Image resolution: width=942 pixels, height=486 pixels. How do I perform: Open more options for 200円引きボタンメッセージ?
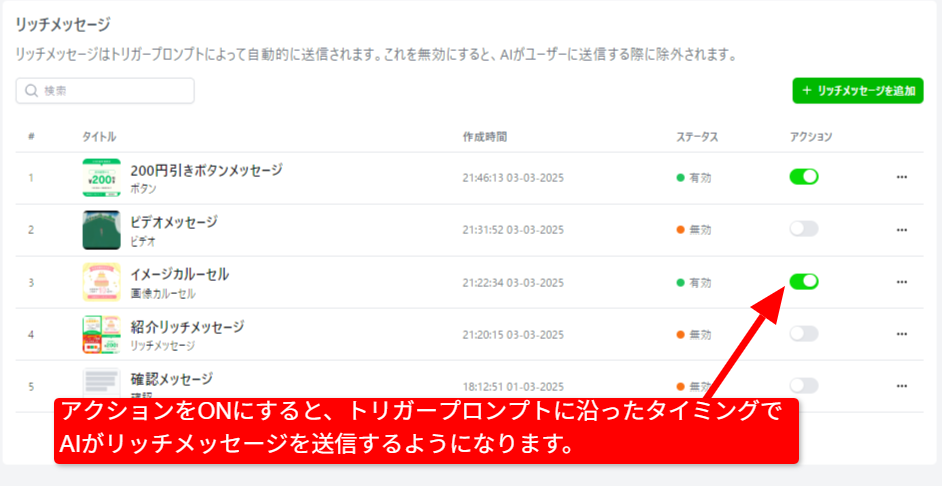(x=901, y=177)
